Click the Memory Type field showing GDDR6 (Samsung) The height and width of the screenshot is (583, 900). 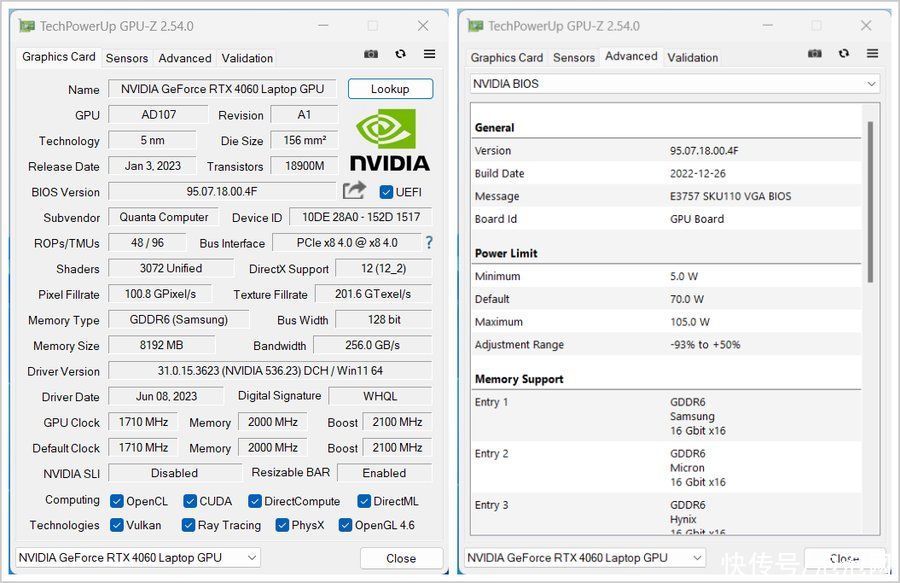point(179,320)
